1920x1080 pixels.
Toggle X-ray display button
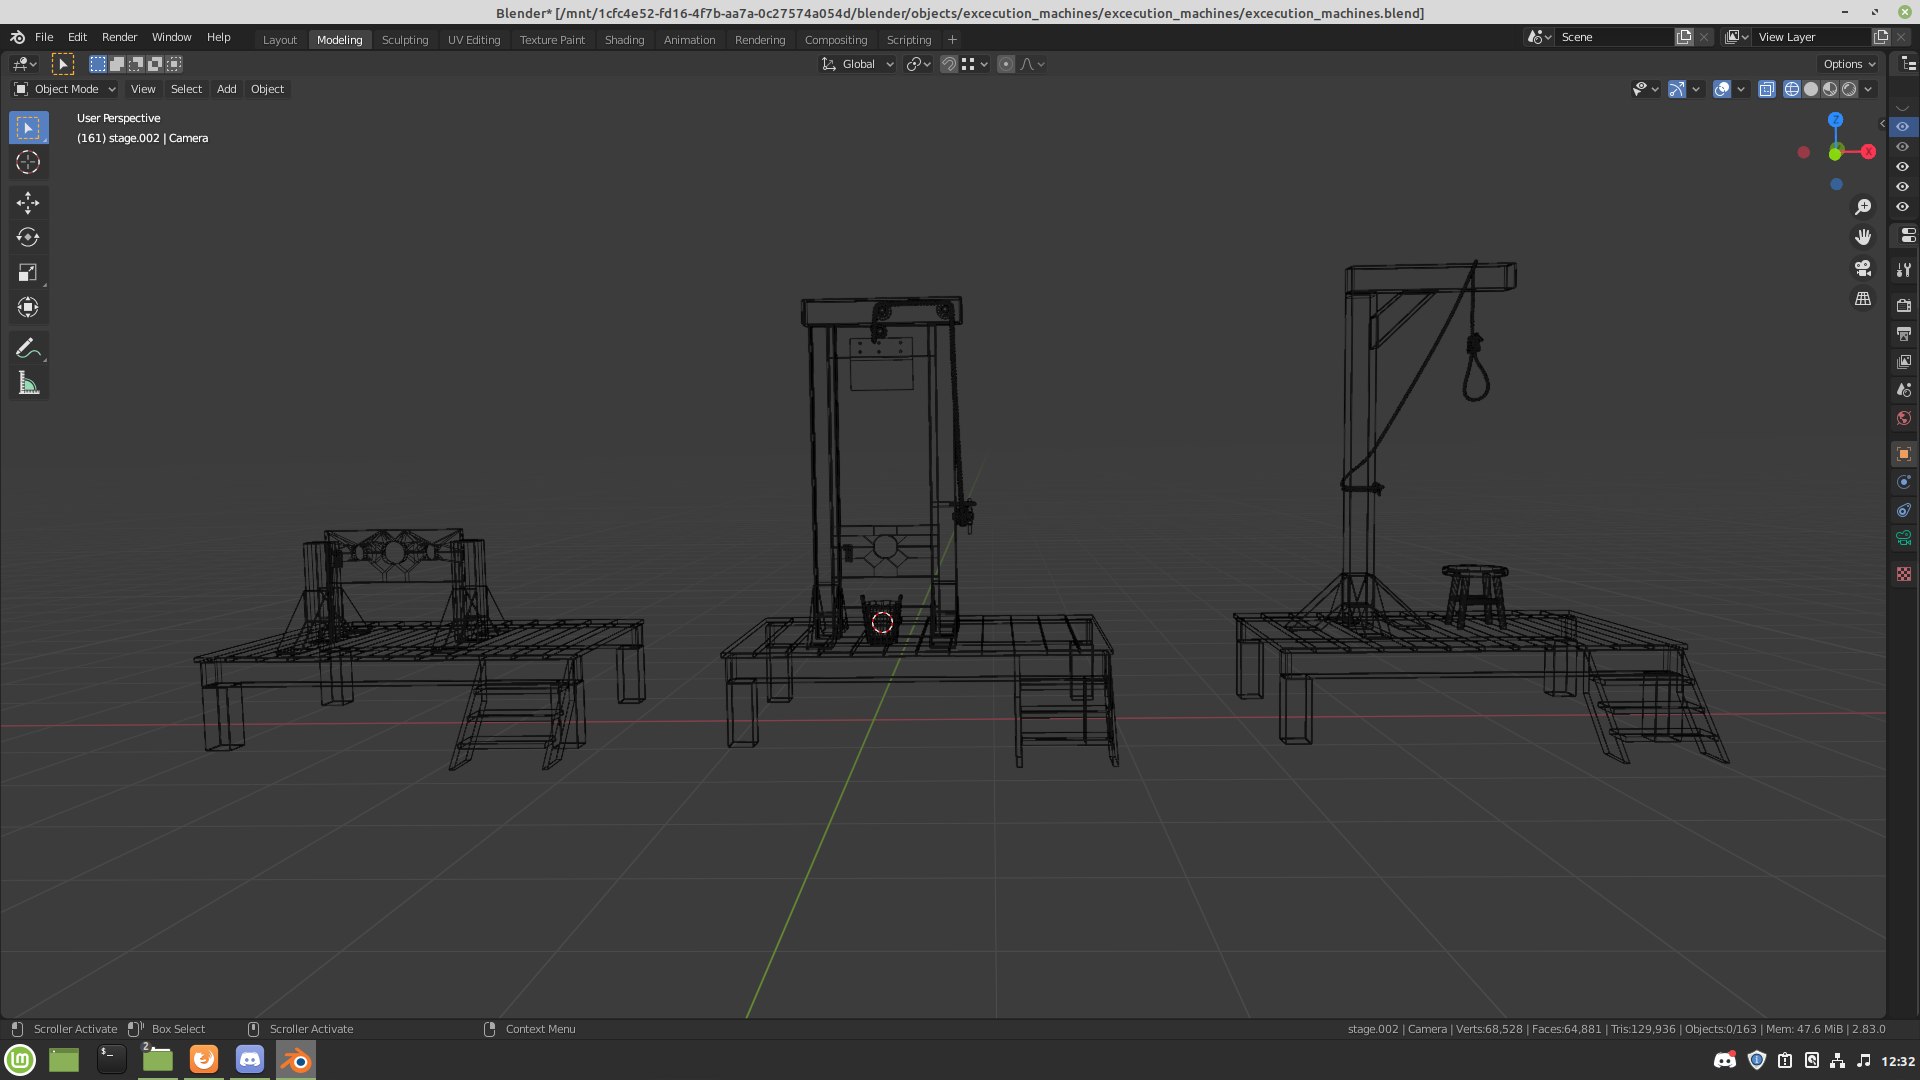[x=1767, y=89]
